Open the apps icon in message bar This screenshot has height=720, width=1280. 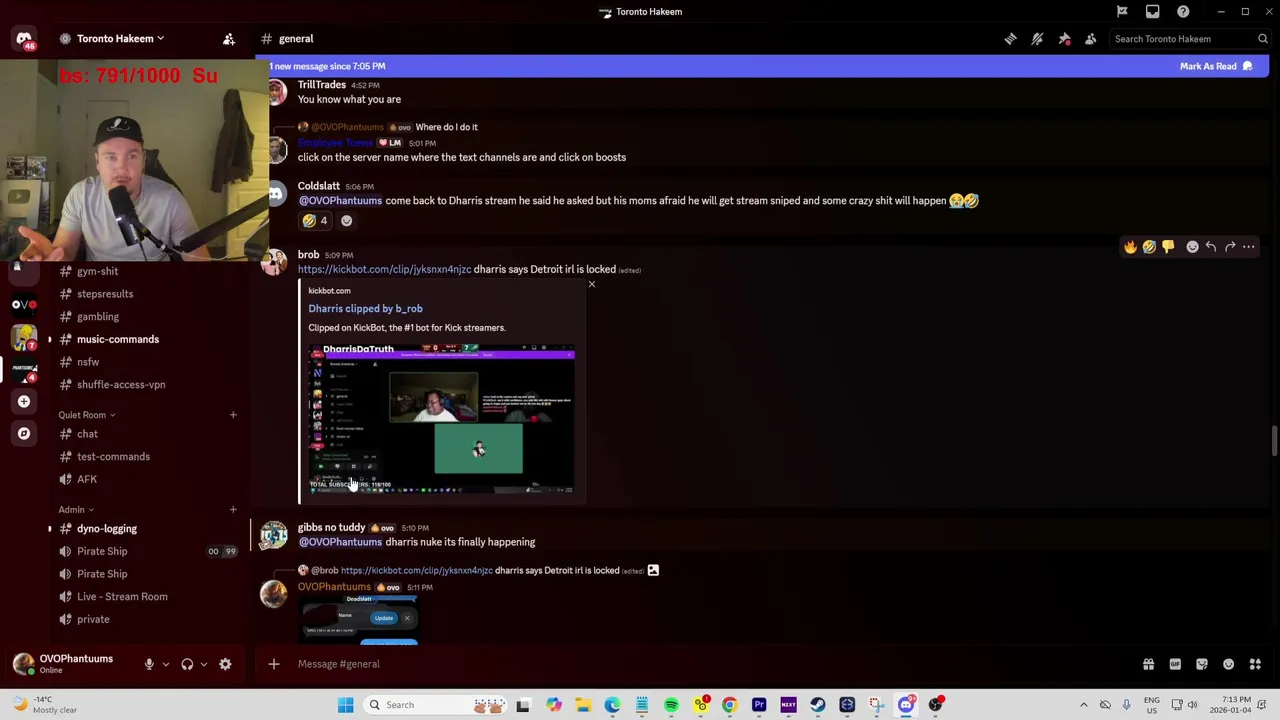tap(1255, 664)
